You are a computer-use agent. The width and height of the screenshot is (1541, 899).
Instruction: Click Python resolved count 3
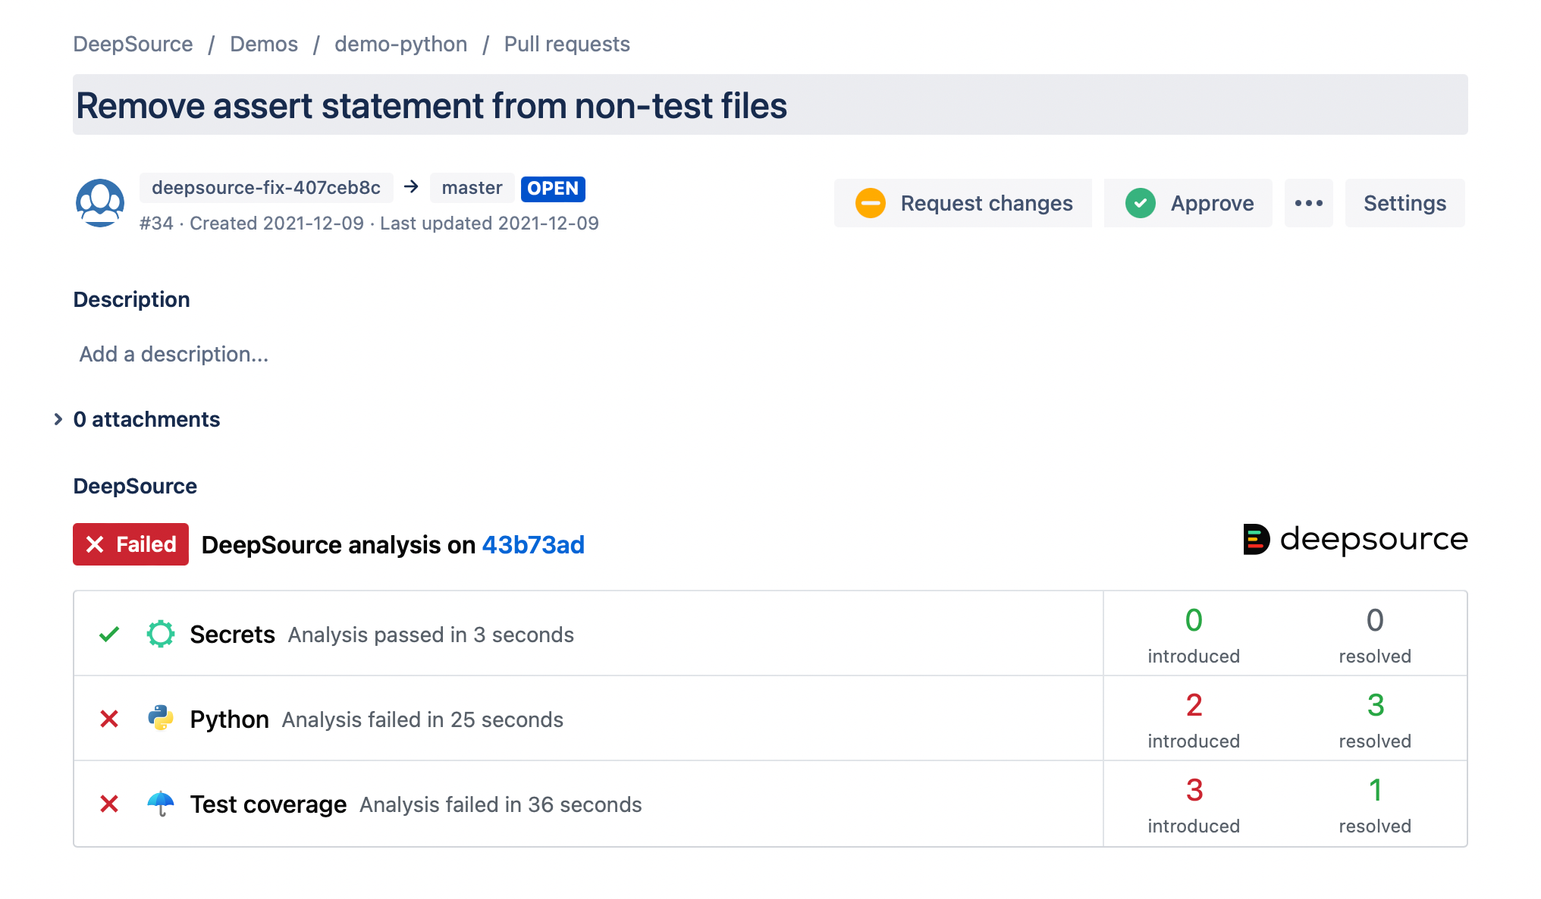click(x=1375, y=705)
